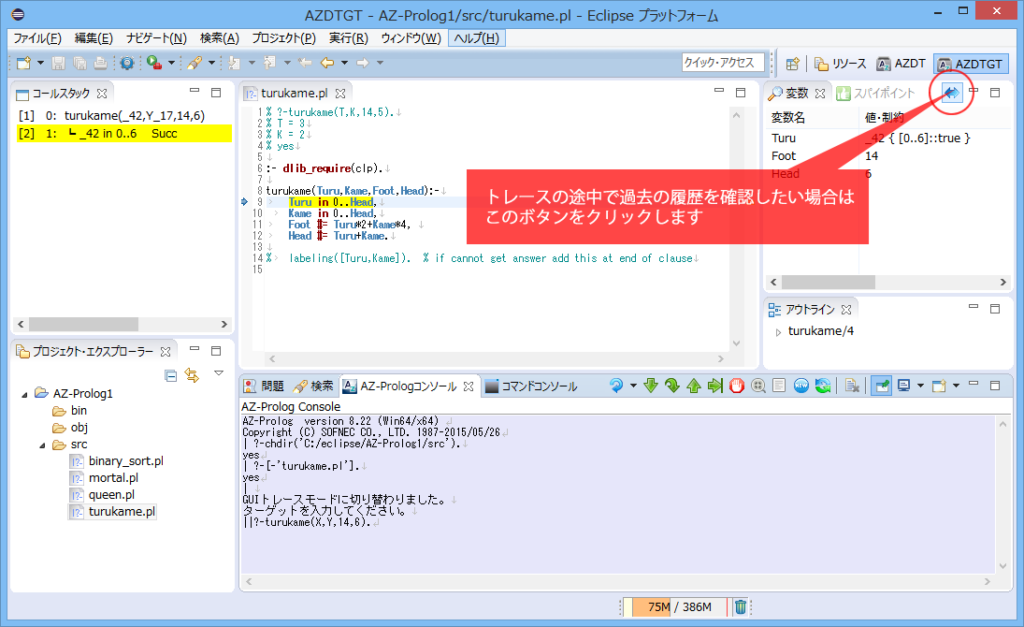The image size is (1024, 627).
Task: Switch to the リソース perspective
Action: coord(840,64)
